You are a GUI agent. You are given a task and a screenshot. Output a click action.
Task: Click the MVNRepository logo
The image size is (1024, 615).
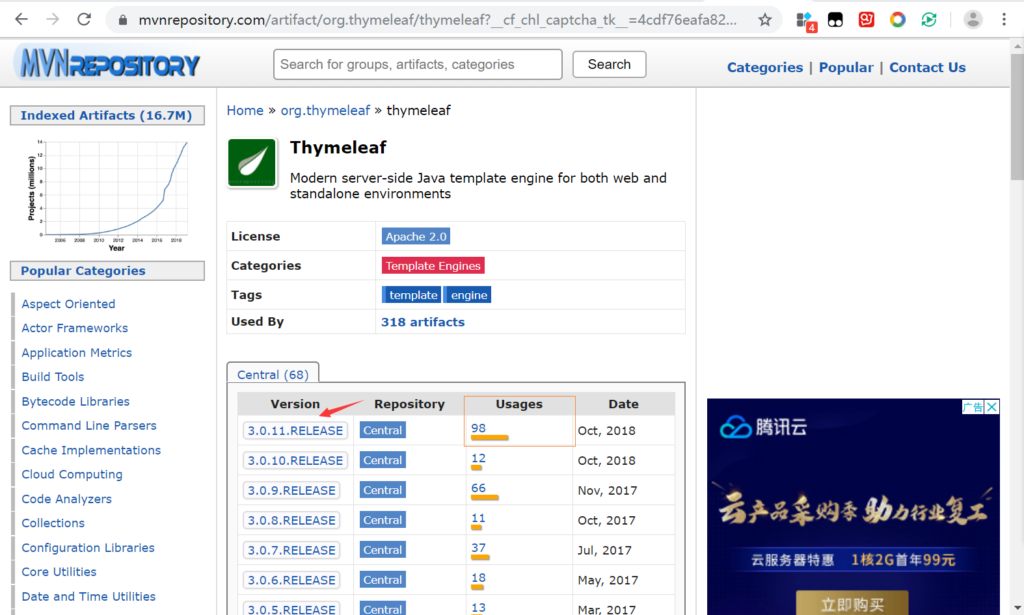click(109, 63)
